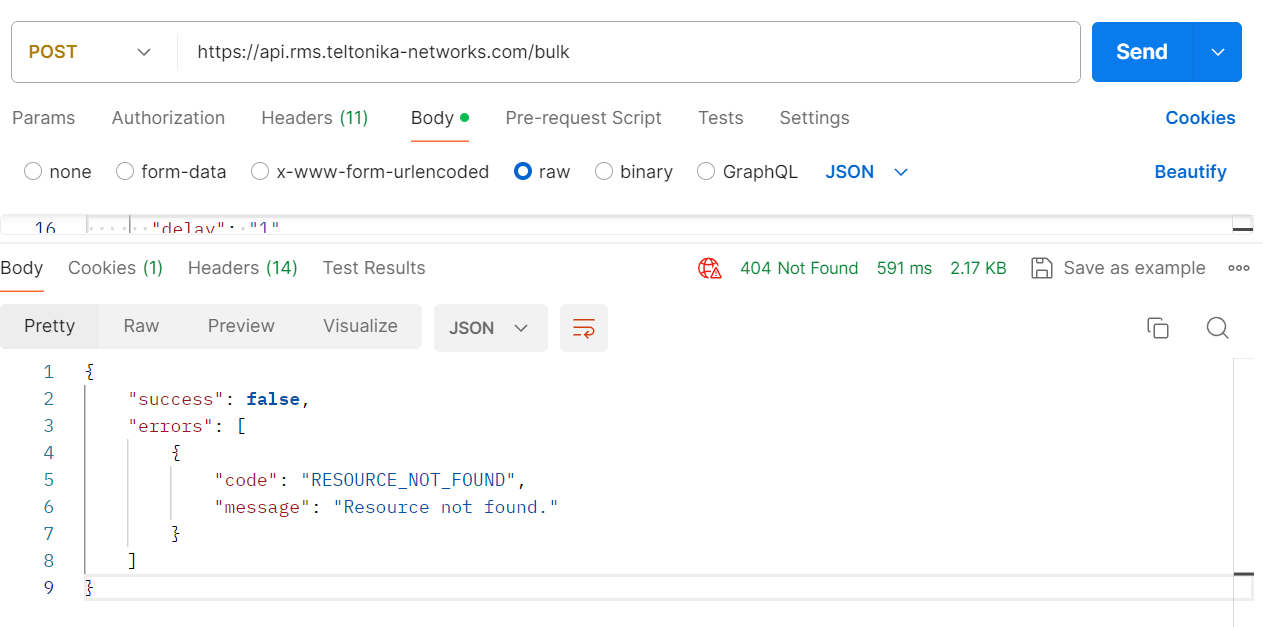Click the network security globe icon
This screenshot has height=627, width=1263.
click(x=709, y=268)
